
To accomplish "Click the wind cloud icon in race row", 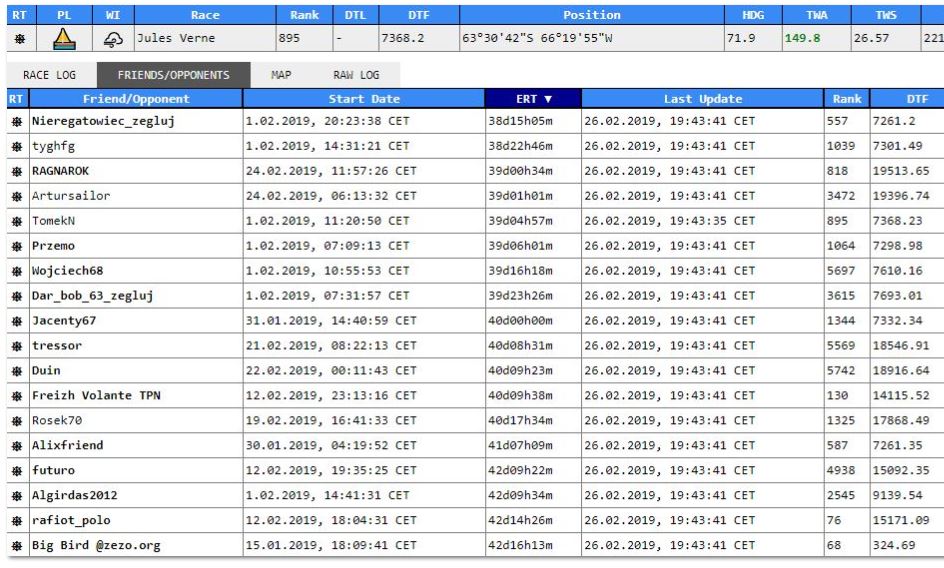I will pos(113,39).
